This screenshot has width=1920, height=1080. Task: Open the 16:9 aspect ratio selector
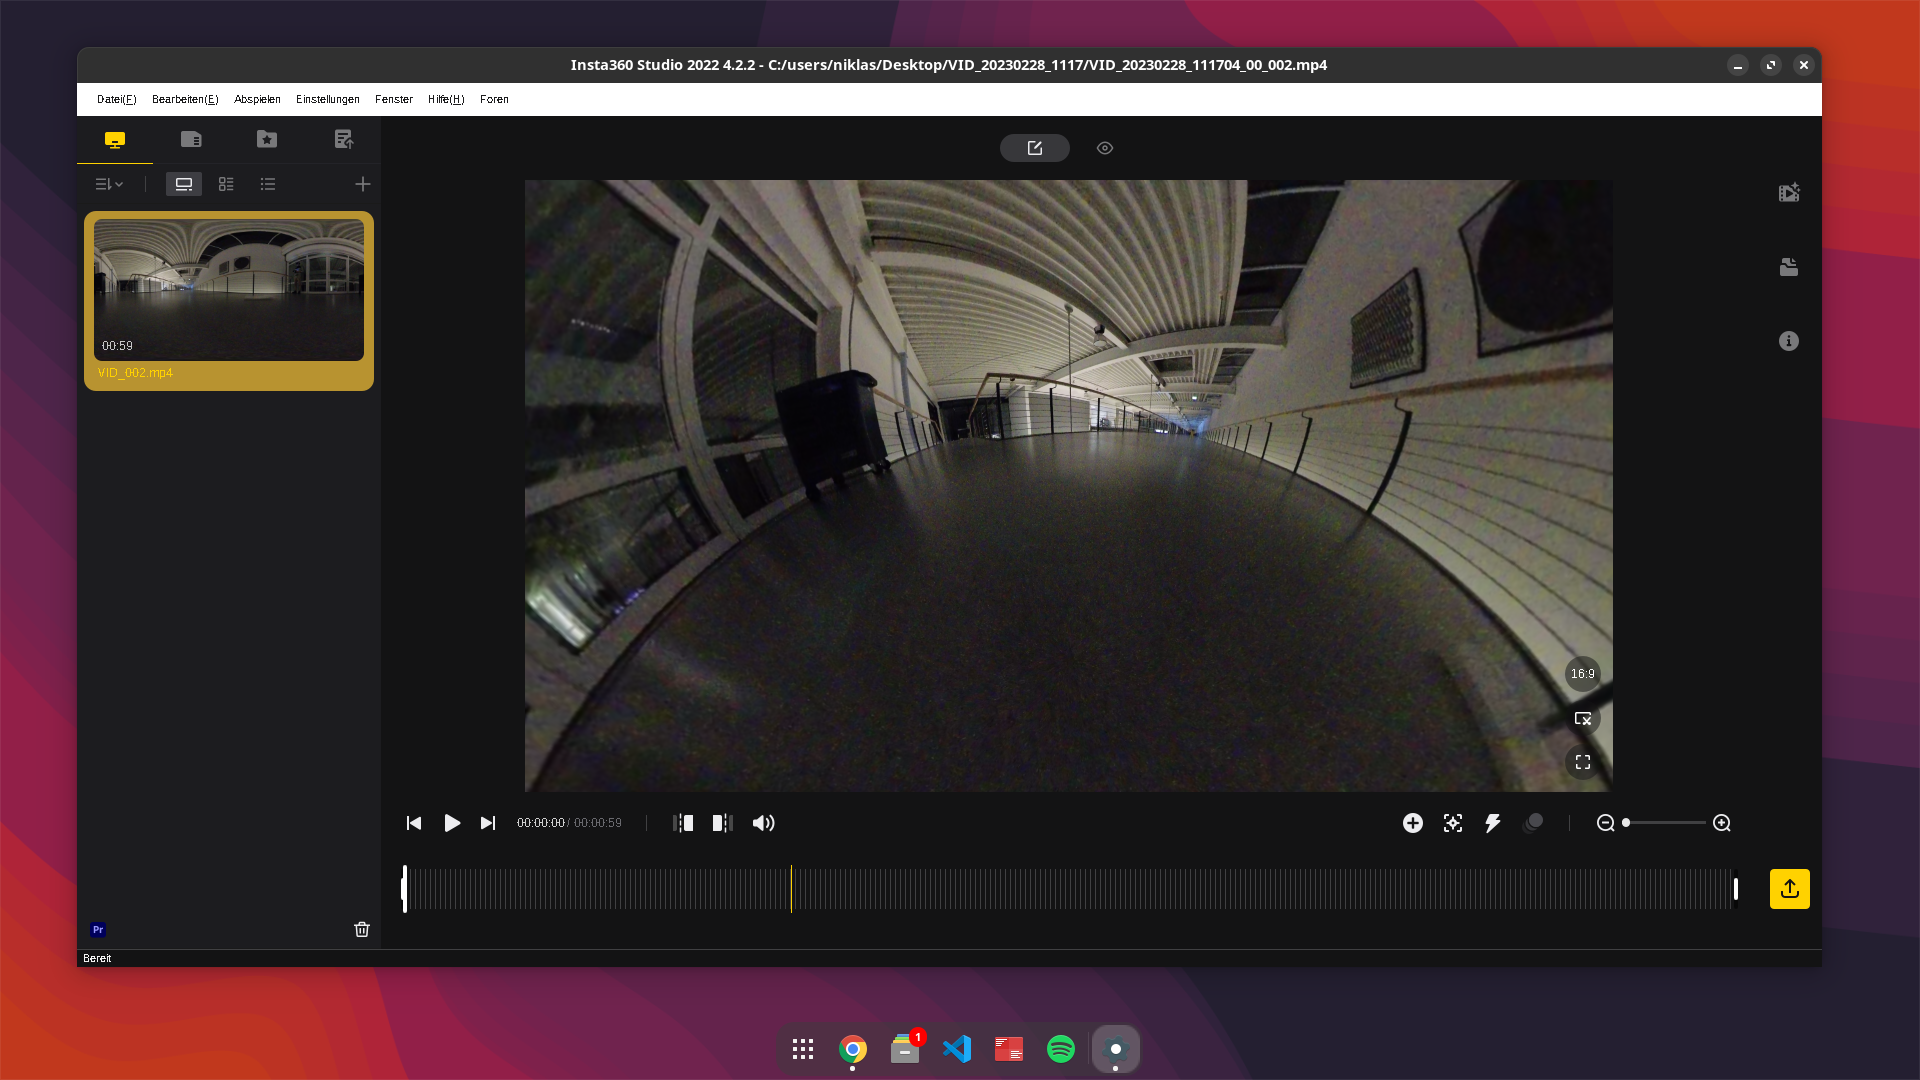tap(1582, 674)
